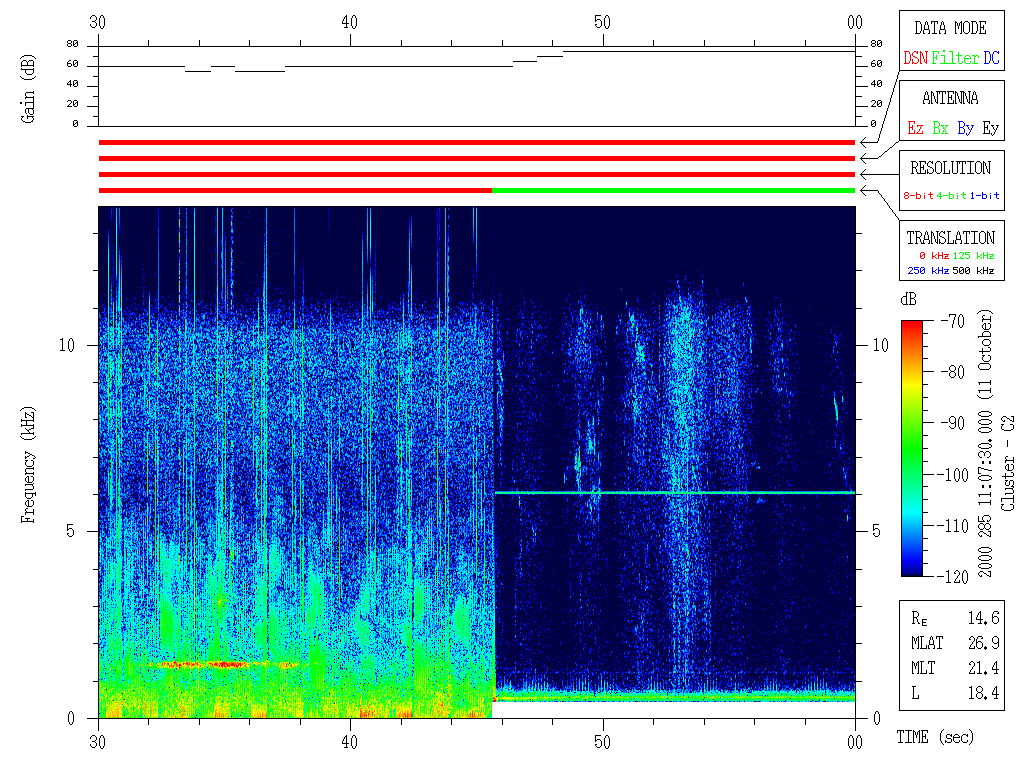This screenshot has width=1024, height=768.
Task: Click the top red data mode status bar
Action: [x=476, y=142]
